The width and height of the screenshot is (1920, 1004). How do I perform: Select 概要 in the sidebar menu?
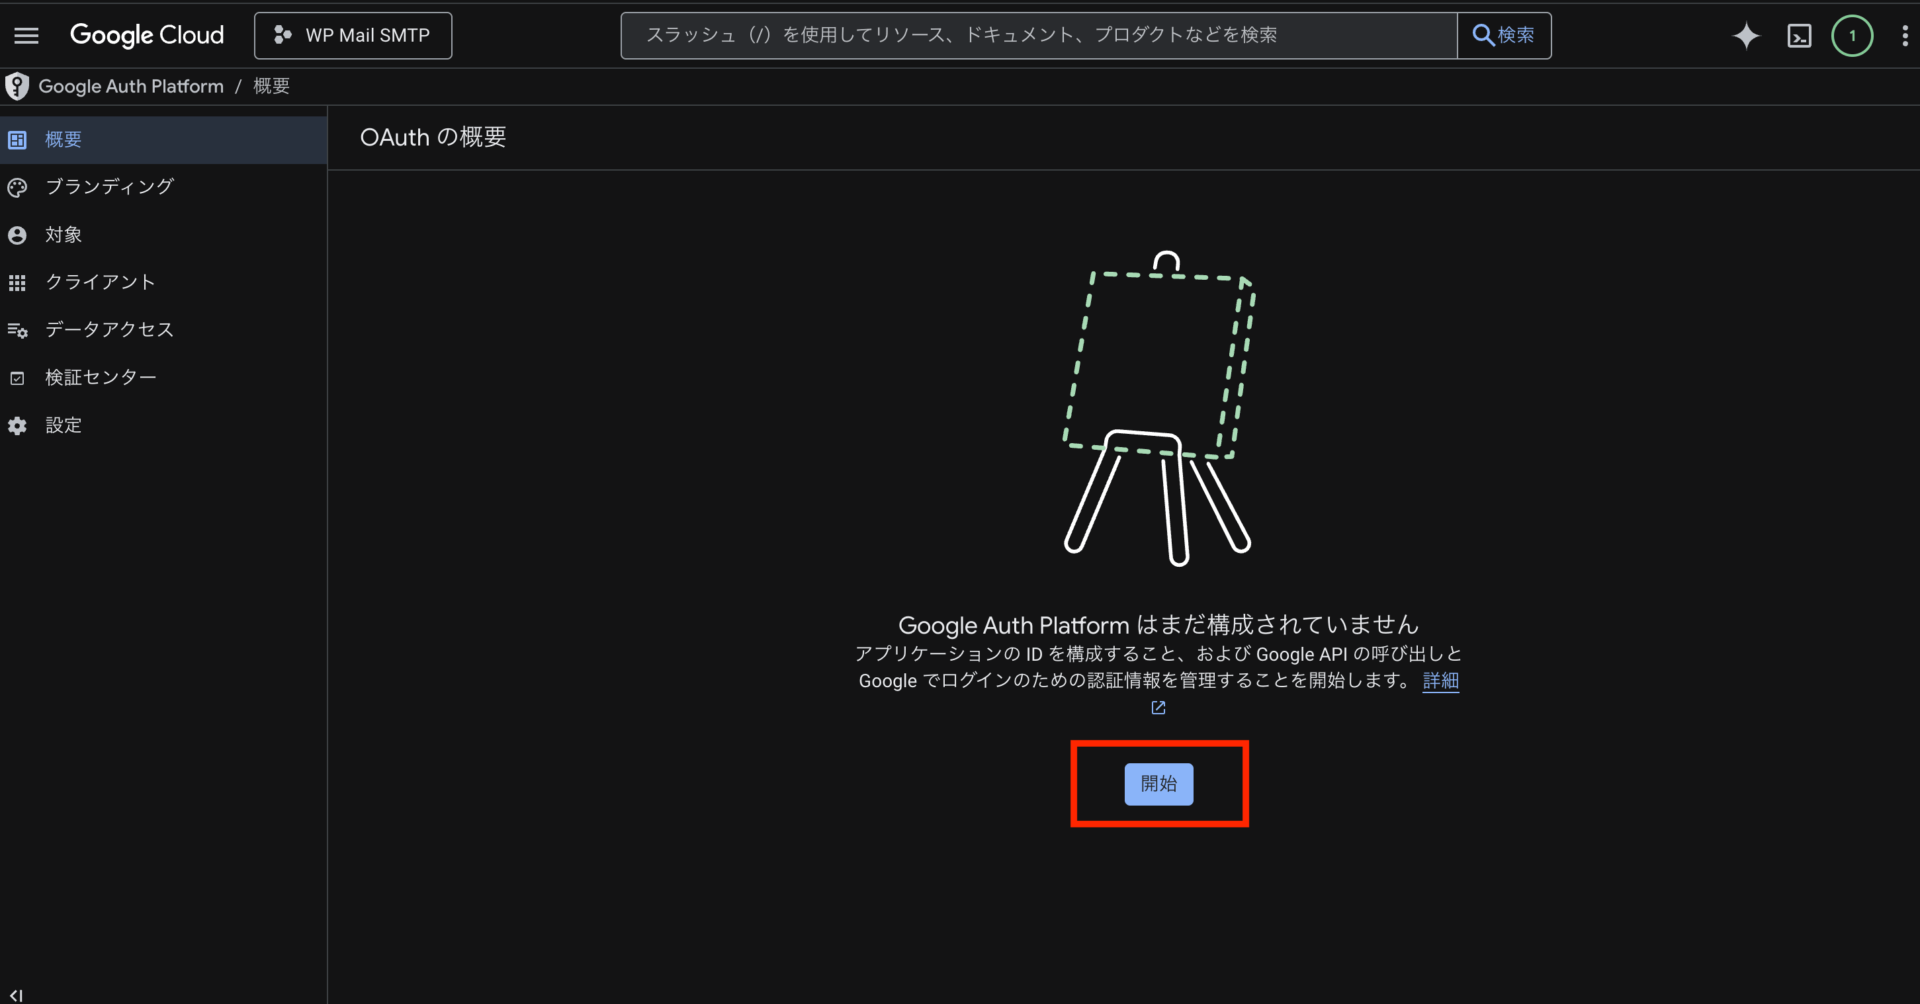[63, 140]
